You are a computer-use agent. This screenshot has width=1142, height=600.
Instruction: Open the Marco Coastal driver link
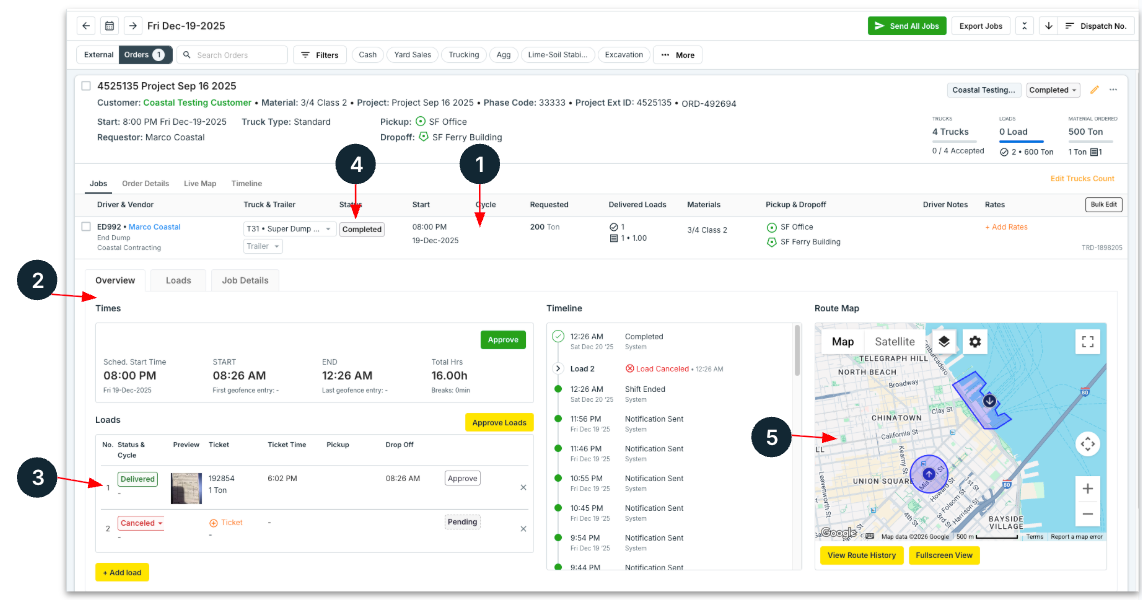pos(154,227)
